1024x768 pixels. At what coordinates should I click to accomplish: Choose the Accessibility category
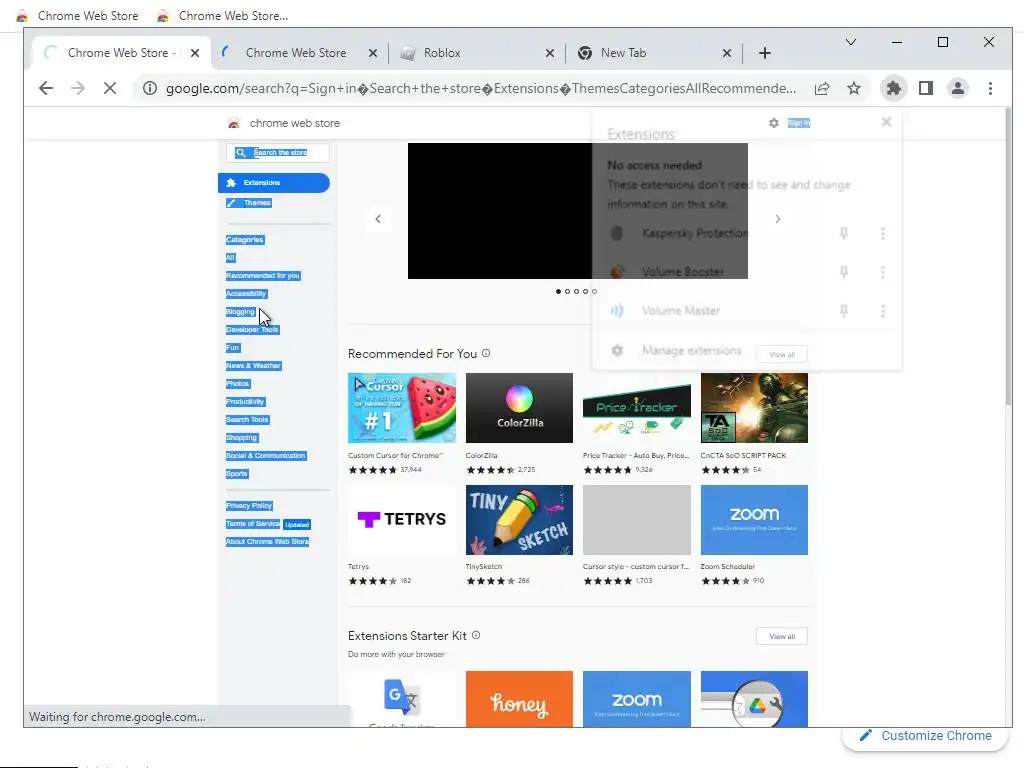tap(246, 293)
